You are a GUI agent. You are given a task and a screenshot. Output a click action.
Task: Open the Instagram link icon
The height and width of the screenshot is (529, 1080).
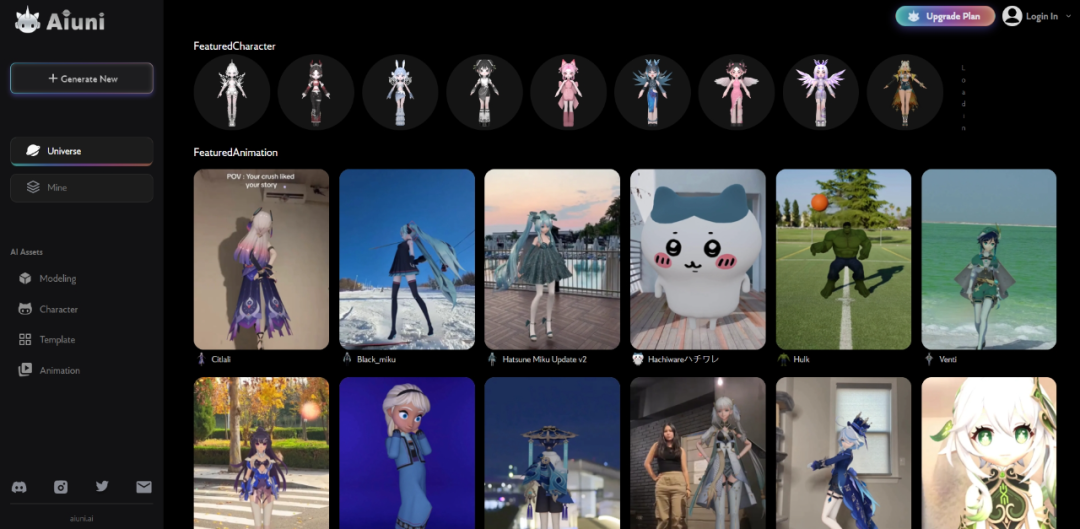point(61,487)
